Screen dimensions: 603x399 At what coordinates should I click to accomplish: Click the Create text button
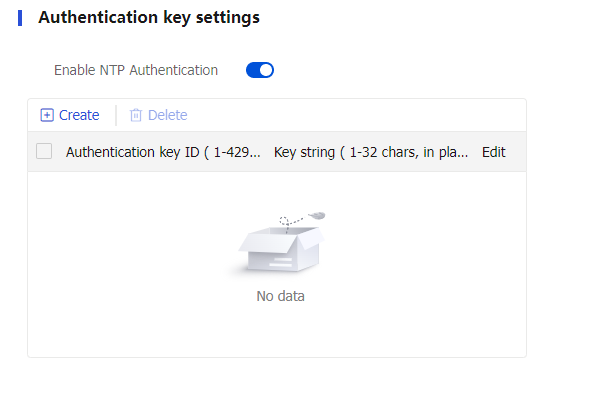(x=79, y=115)
